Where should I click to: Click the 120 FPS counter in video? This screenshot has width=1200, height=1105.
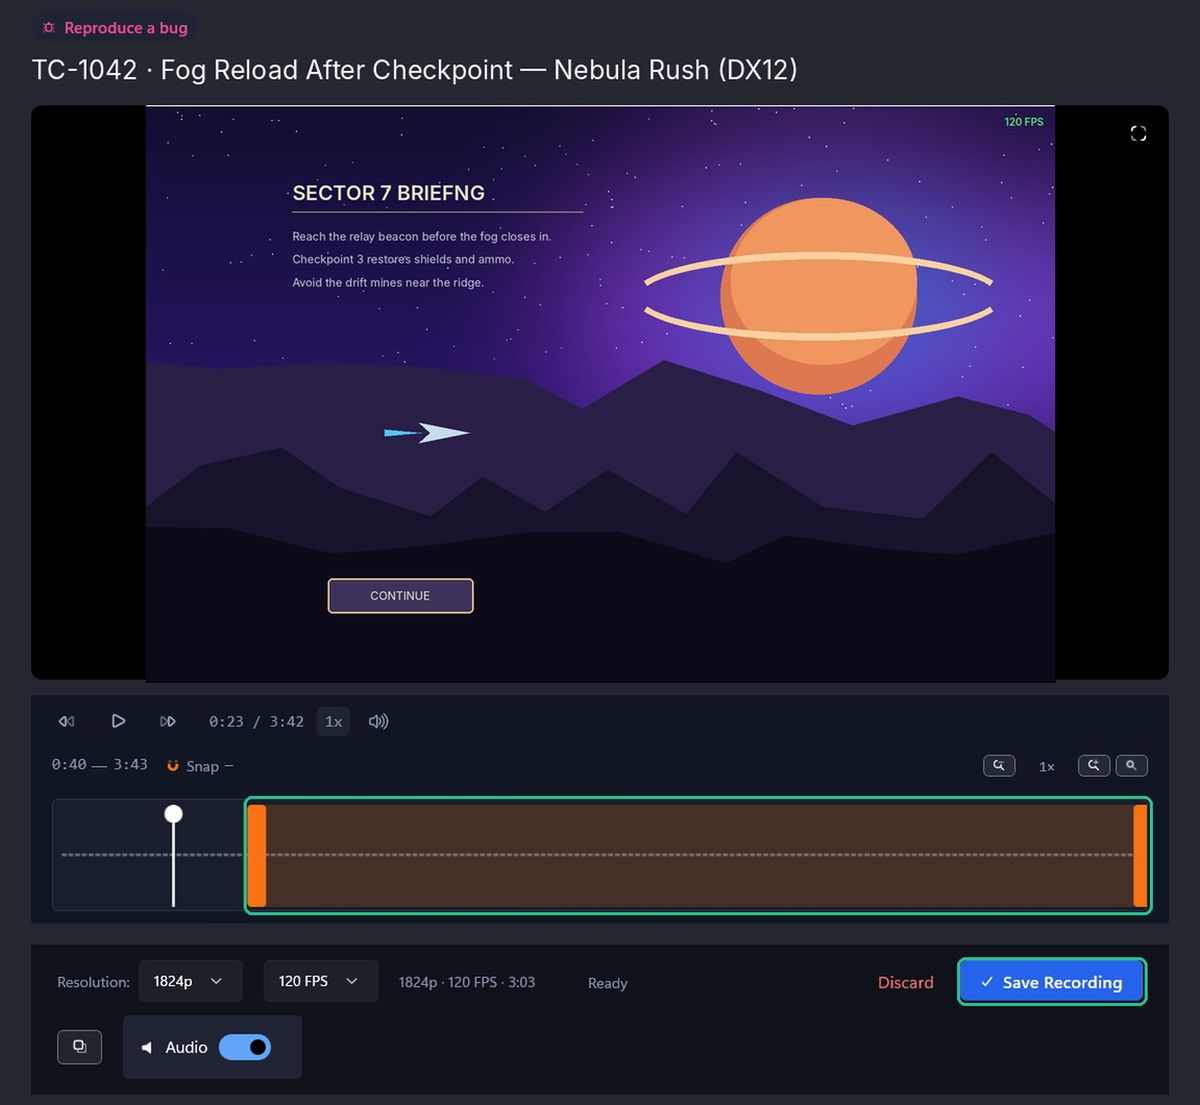[x=1023, y=122]
